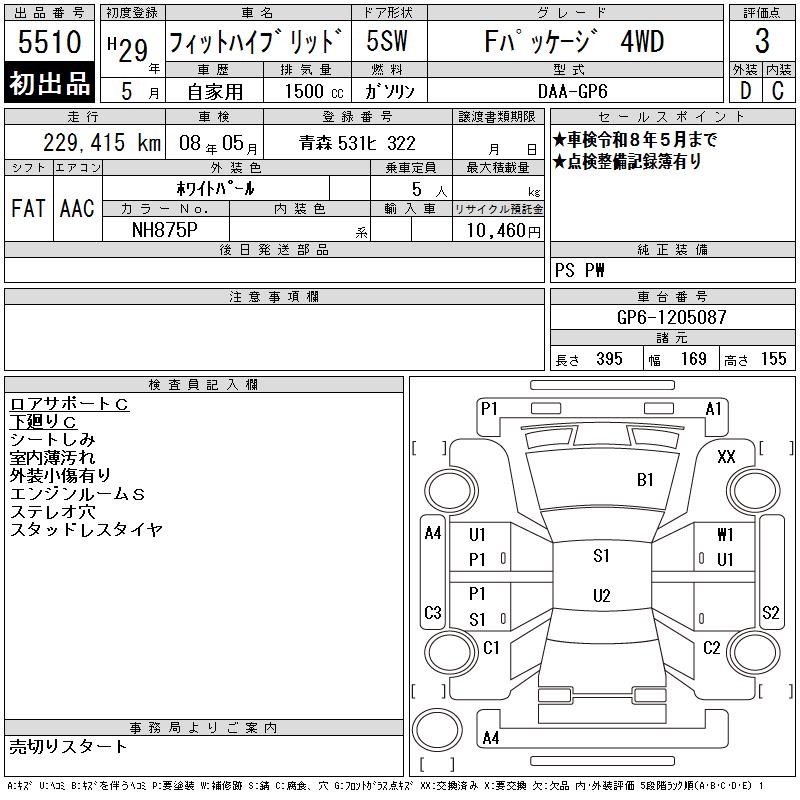The width and height of the screenshot is (800, 800).
Task: Click air conditioner value "AAC"
Action: coord(77,208)
